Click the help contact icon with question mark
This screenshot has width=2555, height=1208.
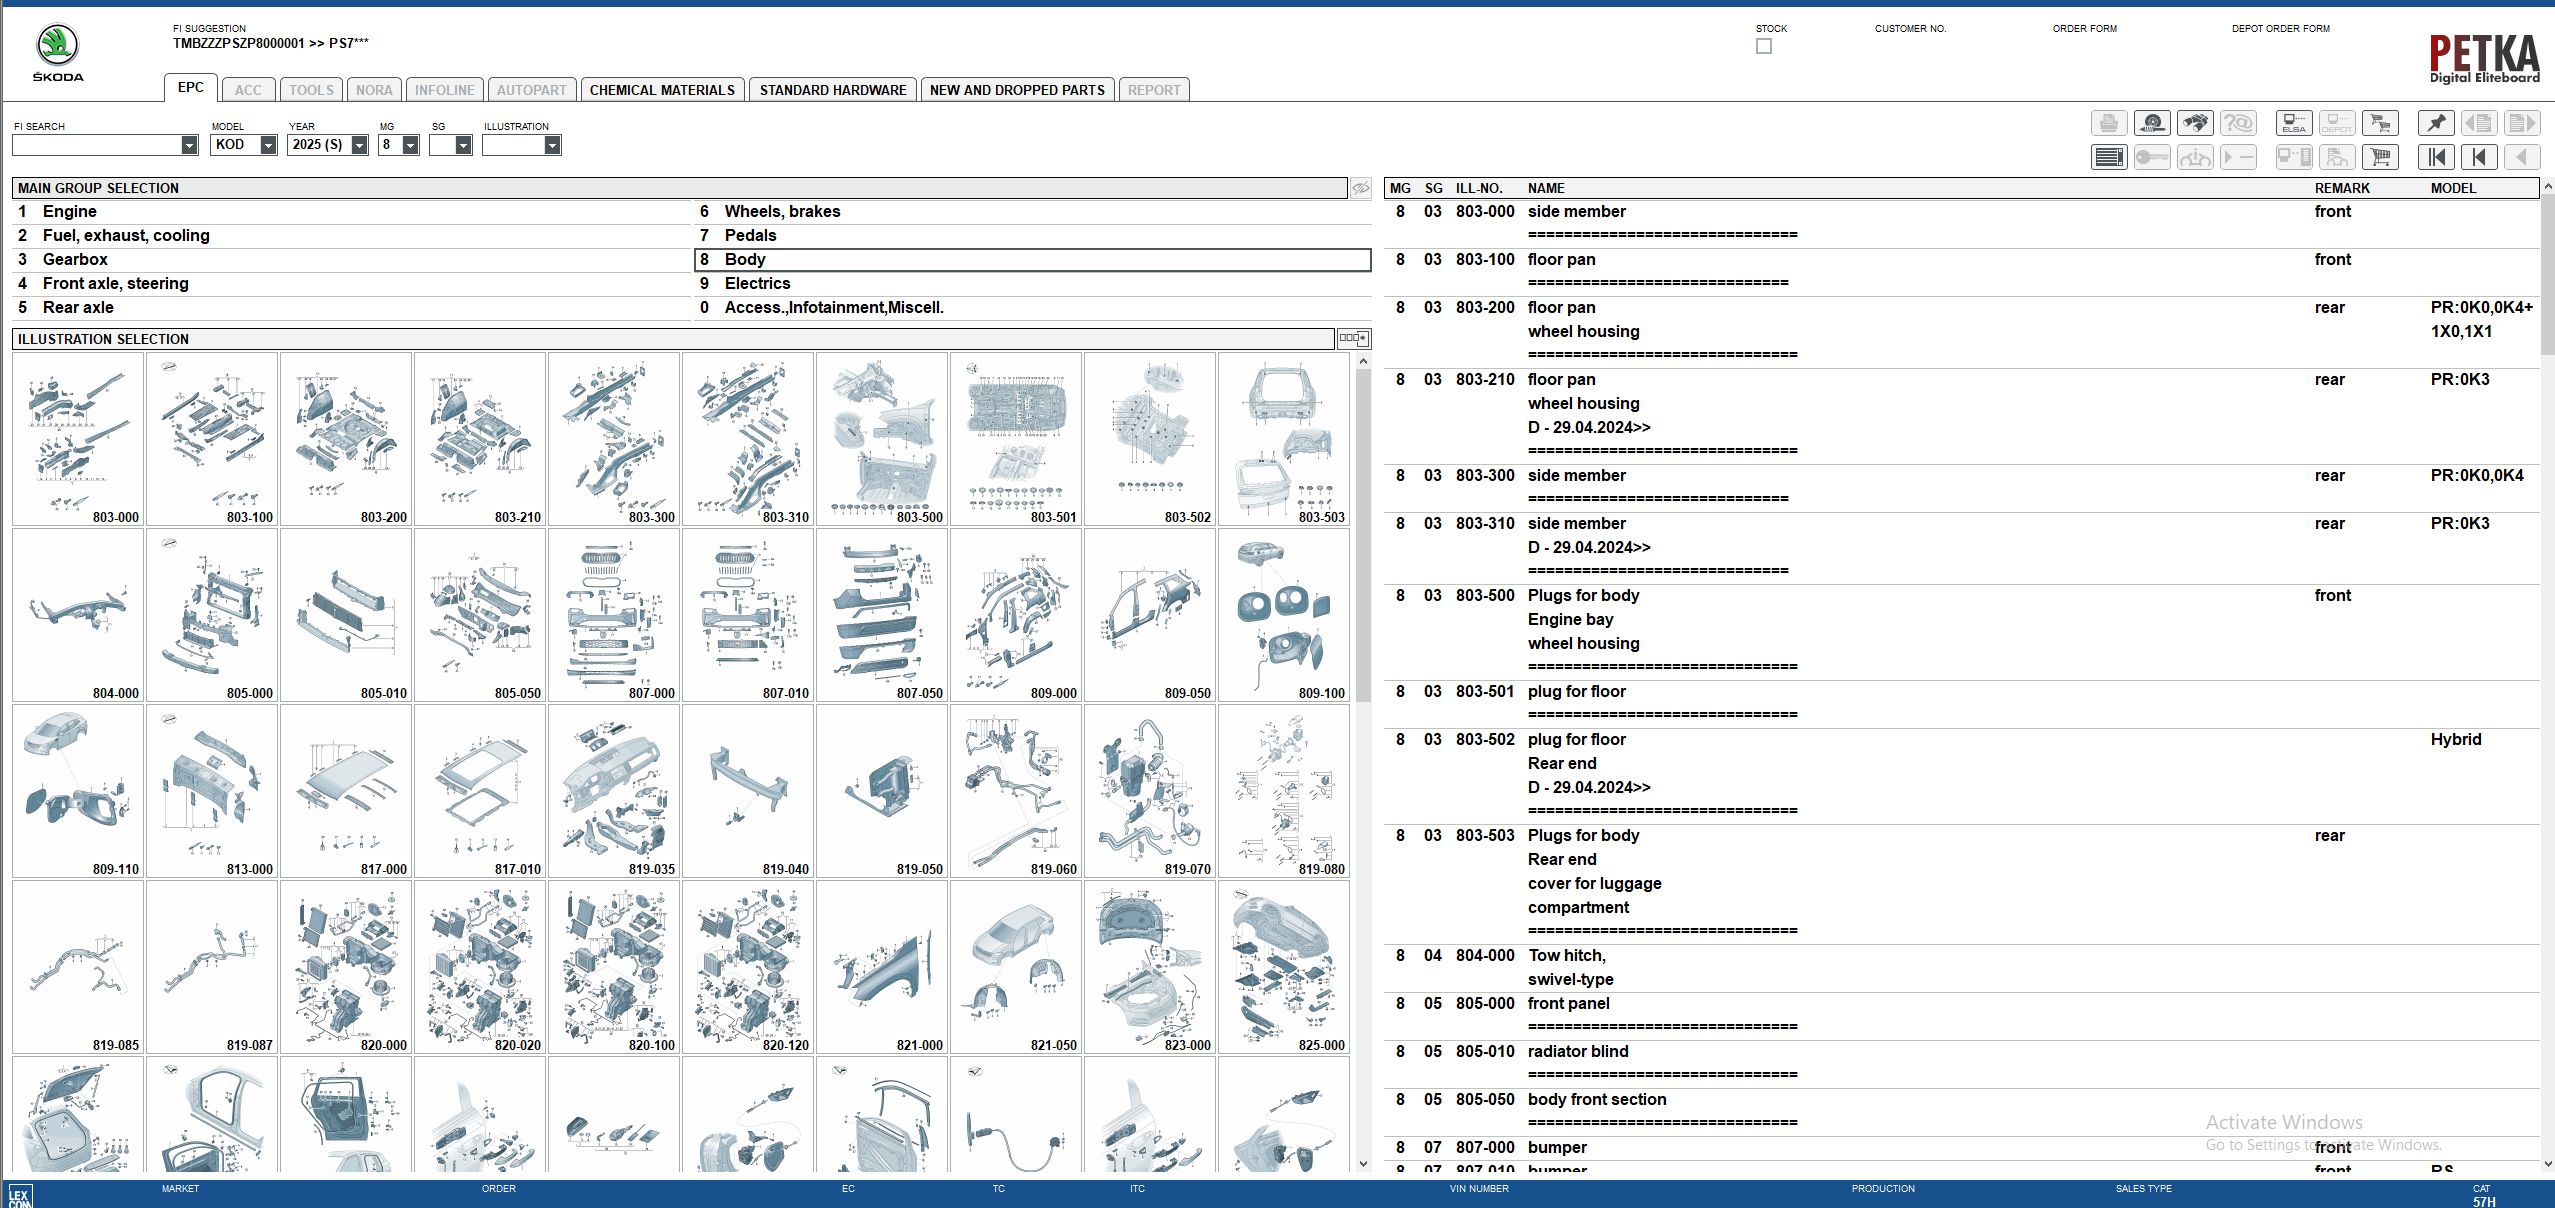pos(2240,123)
